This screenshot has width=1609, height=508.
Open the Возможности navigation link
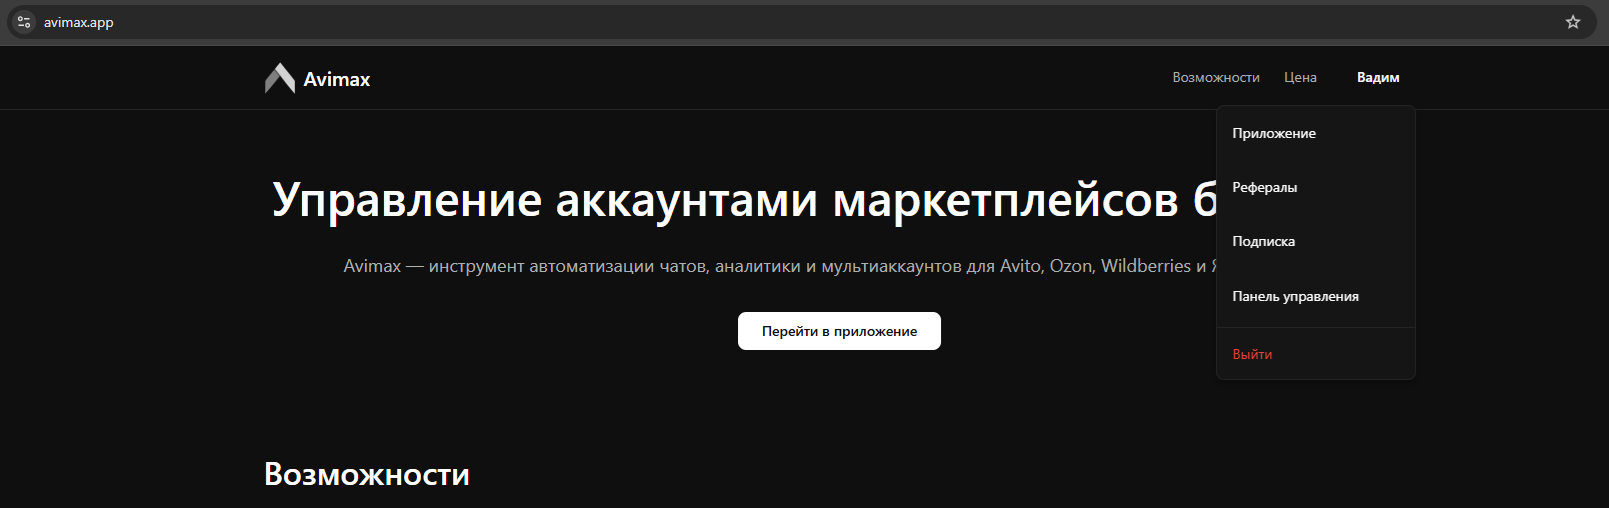(x=1216, y=77)
